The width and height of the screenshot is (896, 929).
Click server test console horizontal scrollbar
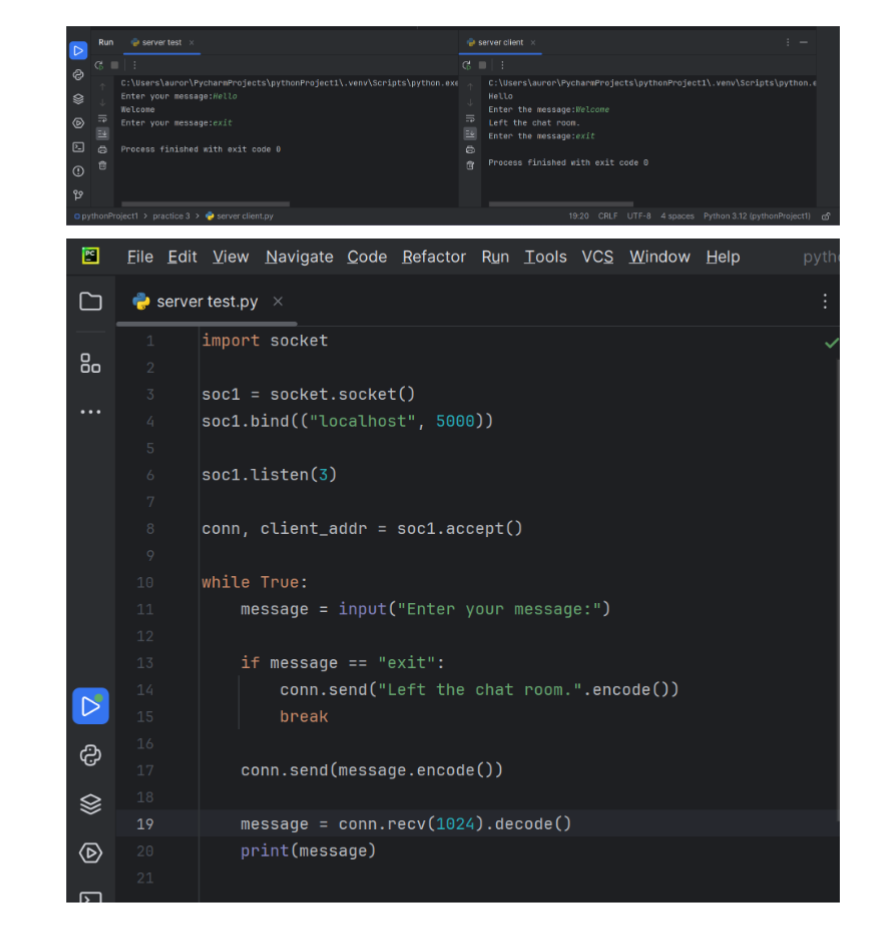(x=206, y=204)
